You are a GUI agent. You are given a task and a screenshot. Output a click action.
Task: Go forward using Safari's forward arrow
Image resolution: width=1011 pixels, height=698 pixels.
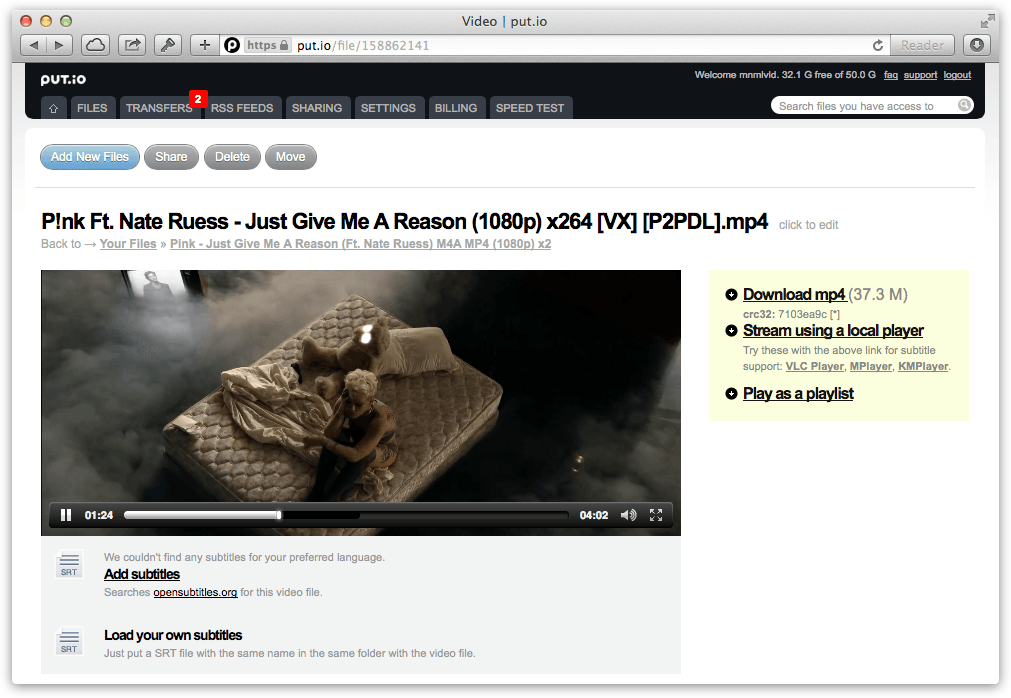point(59,45)
